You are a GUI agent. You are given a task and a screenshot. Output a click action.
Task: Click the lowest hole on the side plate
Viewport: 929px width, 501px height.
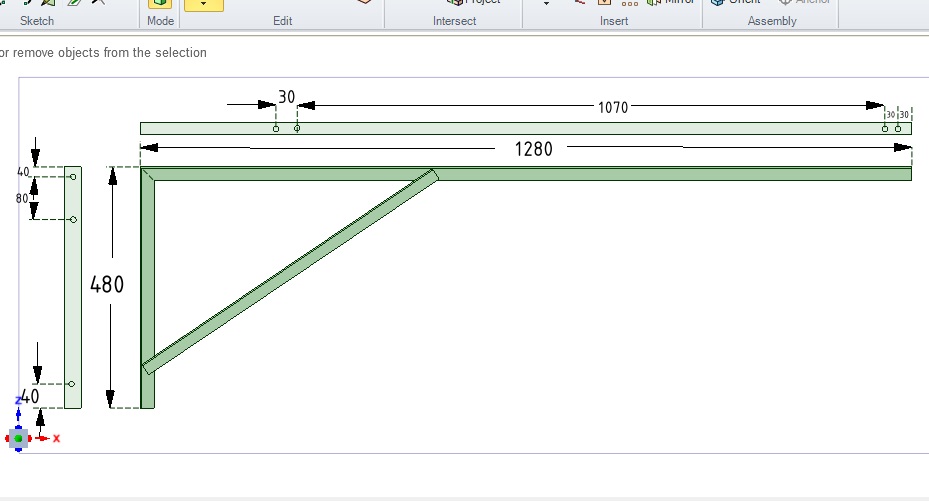pos(72,384)
